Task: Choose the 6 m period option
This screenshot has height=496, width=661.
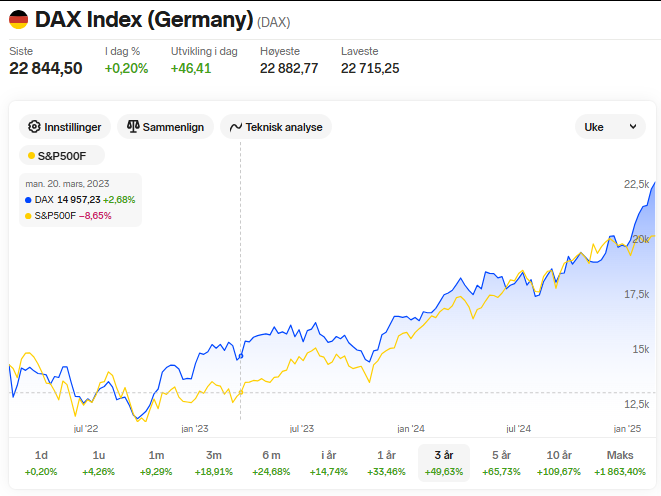Action: [x=271, y=462]
